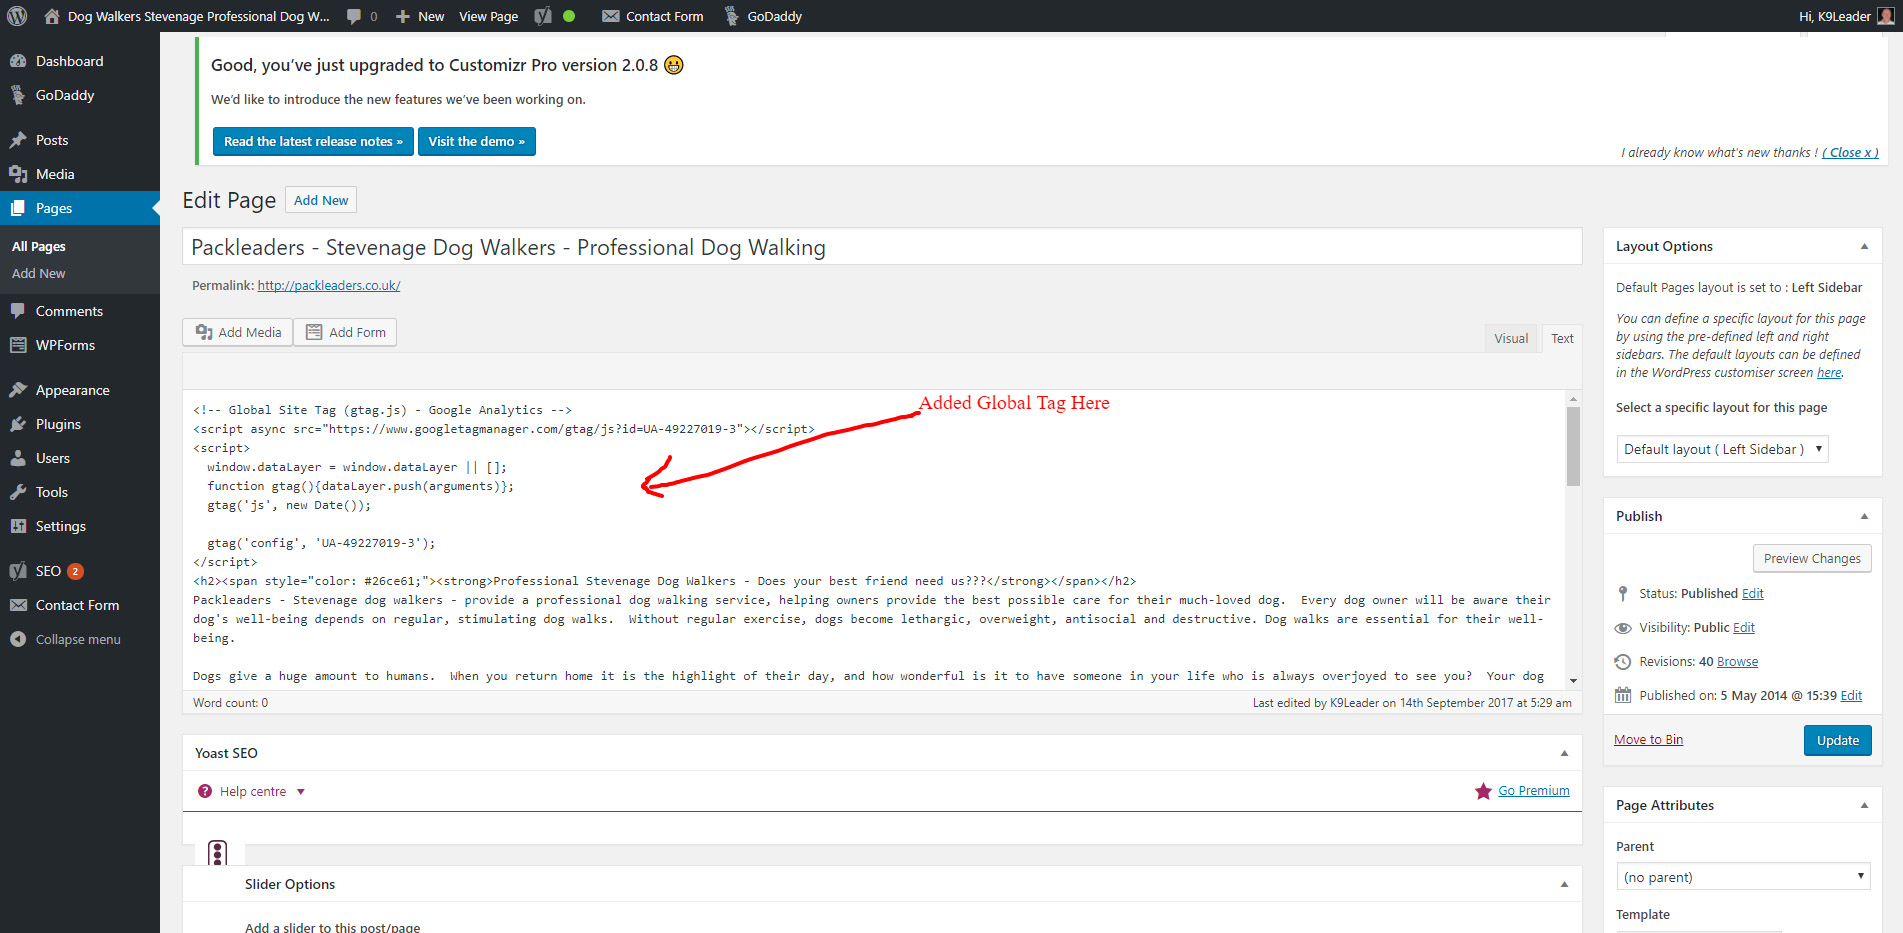The image size is (1903, 933).
Task: Collapse the Layout Options panel
Action: [1864, 246]
